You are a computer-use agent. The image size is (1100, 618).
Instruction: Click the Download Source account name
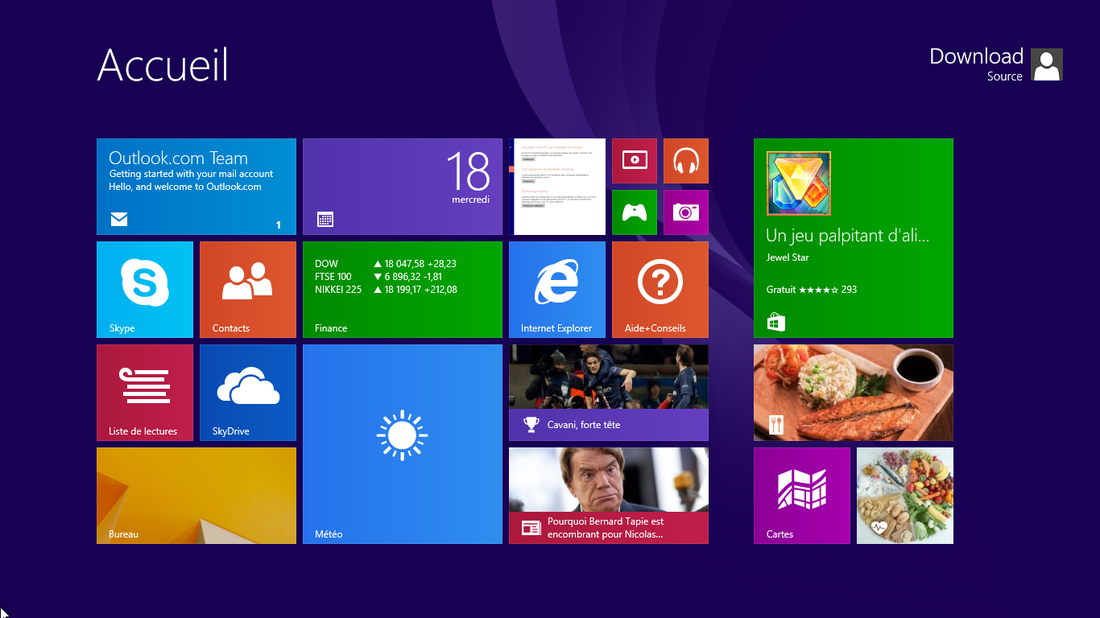coord(976,65)
